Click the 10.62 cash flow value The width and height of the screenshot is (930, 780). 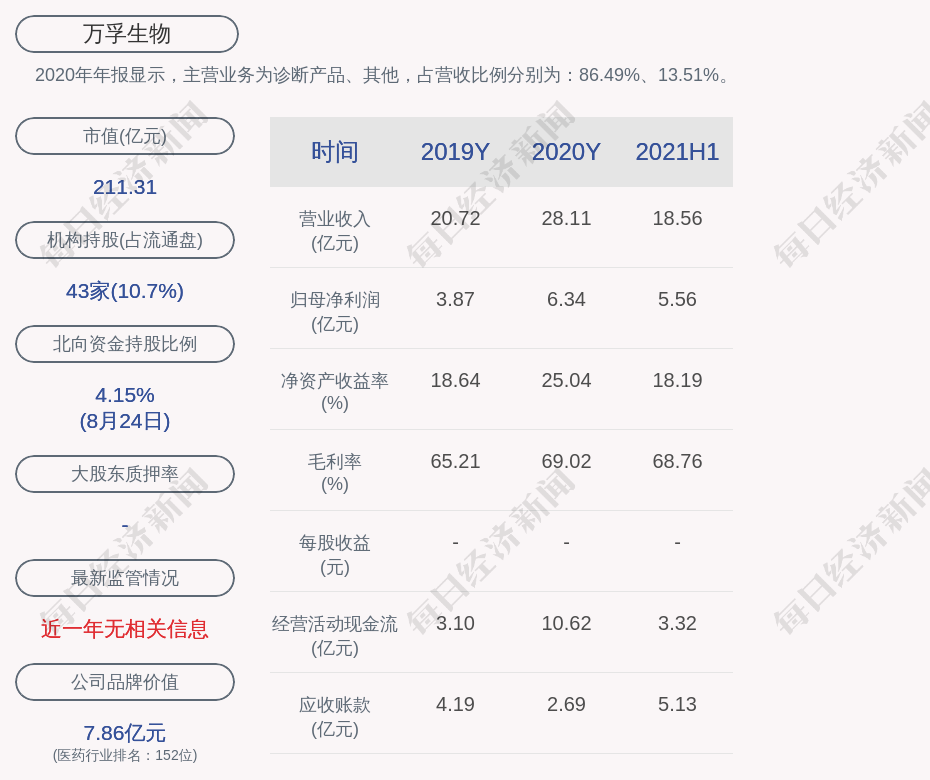tap(566, 623)
